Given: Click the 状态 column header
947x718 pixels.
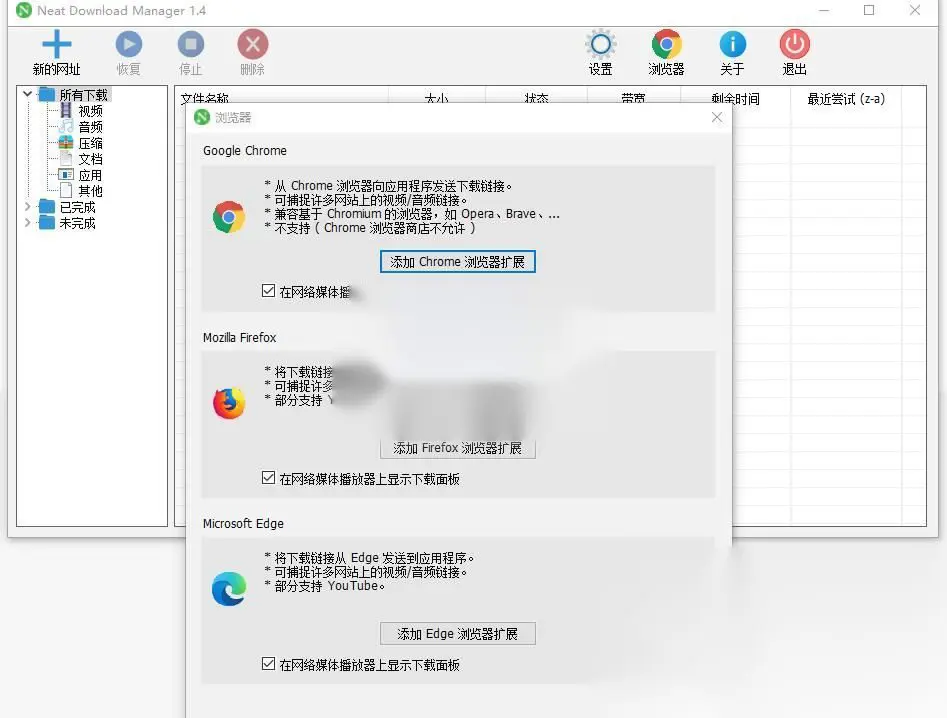Looking at the screenshot, I should coord(536,97).
